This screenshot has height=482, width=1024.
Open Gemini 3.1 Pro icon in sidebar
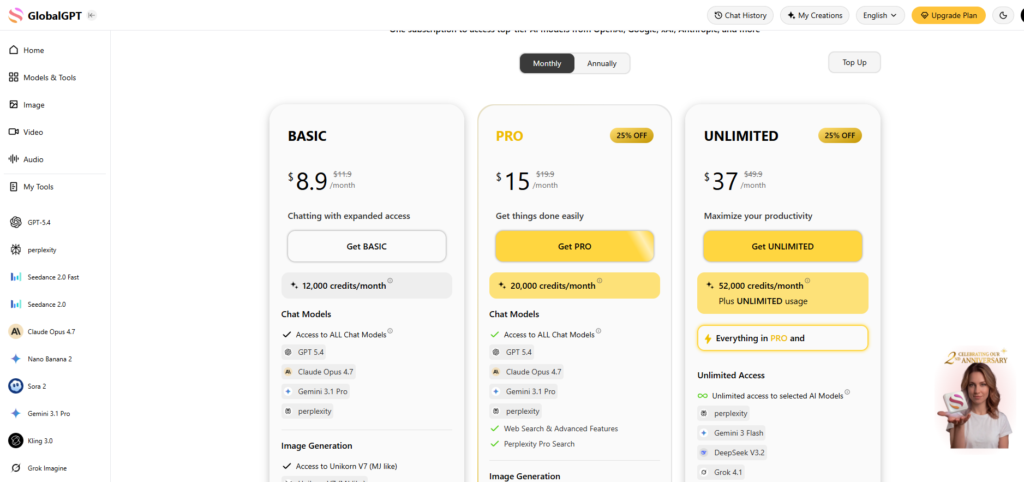[16, 413]
